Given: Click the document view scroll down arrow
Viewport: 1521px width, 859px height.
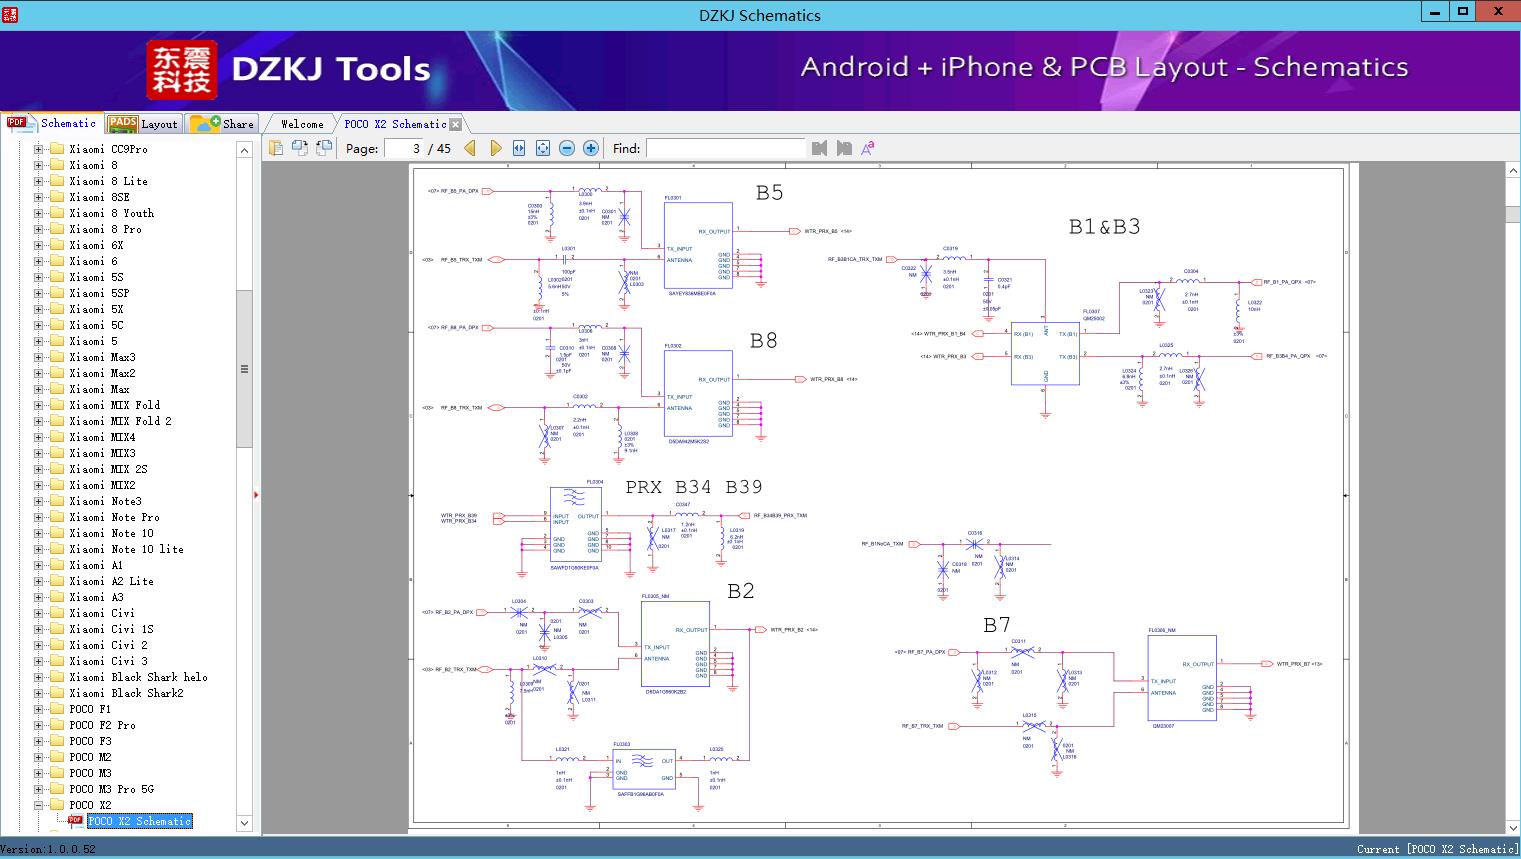Looking at the screenshot, I should 1512,826.
